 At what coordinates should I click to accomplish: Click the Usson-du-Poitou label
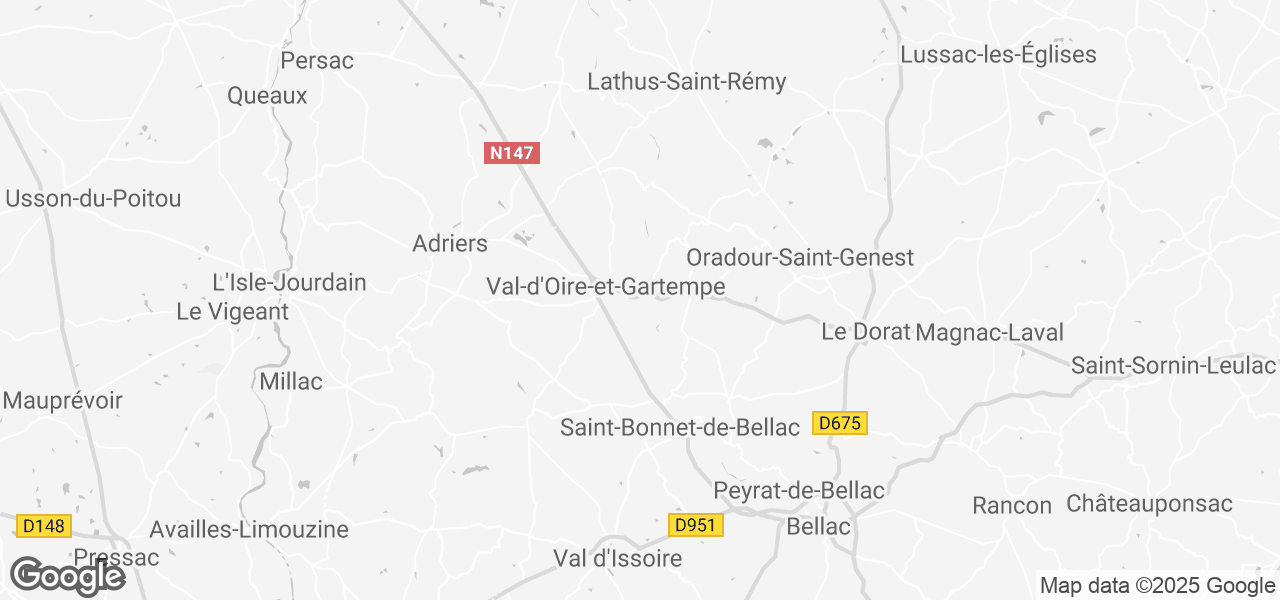(x=93, y=199)
